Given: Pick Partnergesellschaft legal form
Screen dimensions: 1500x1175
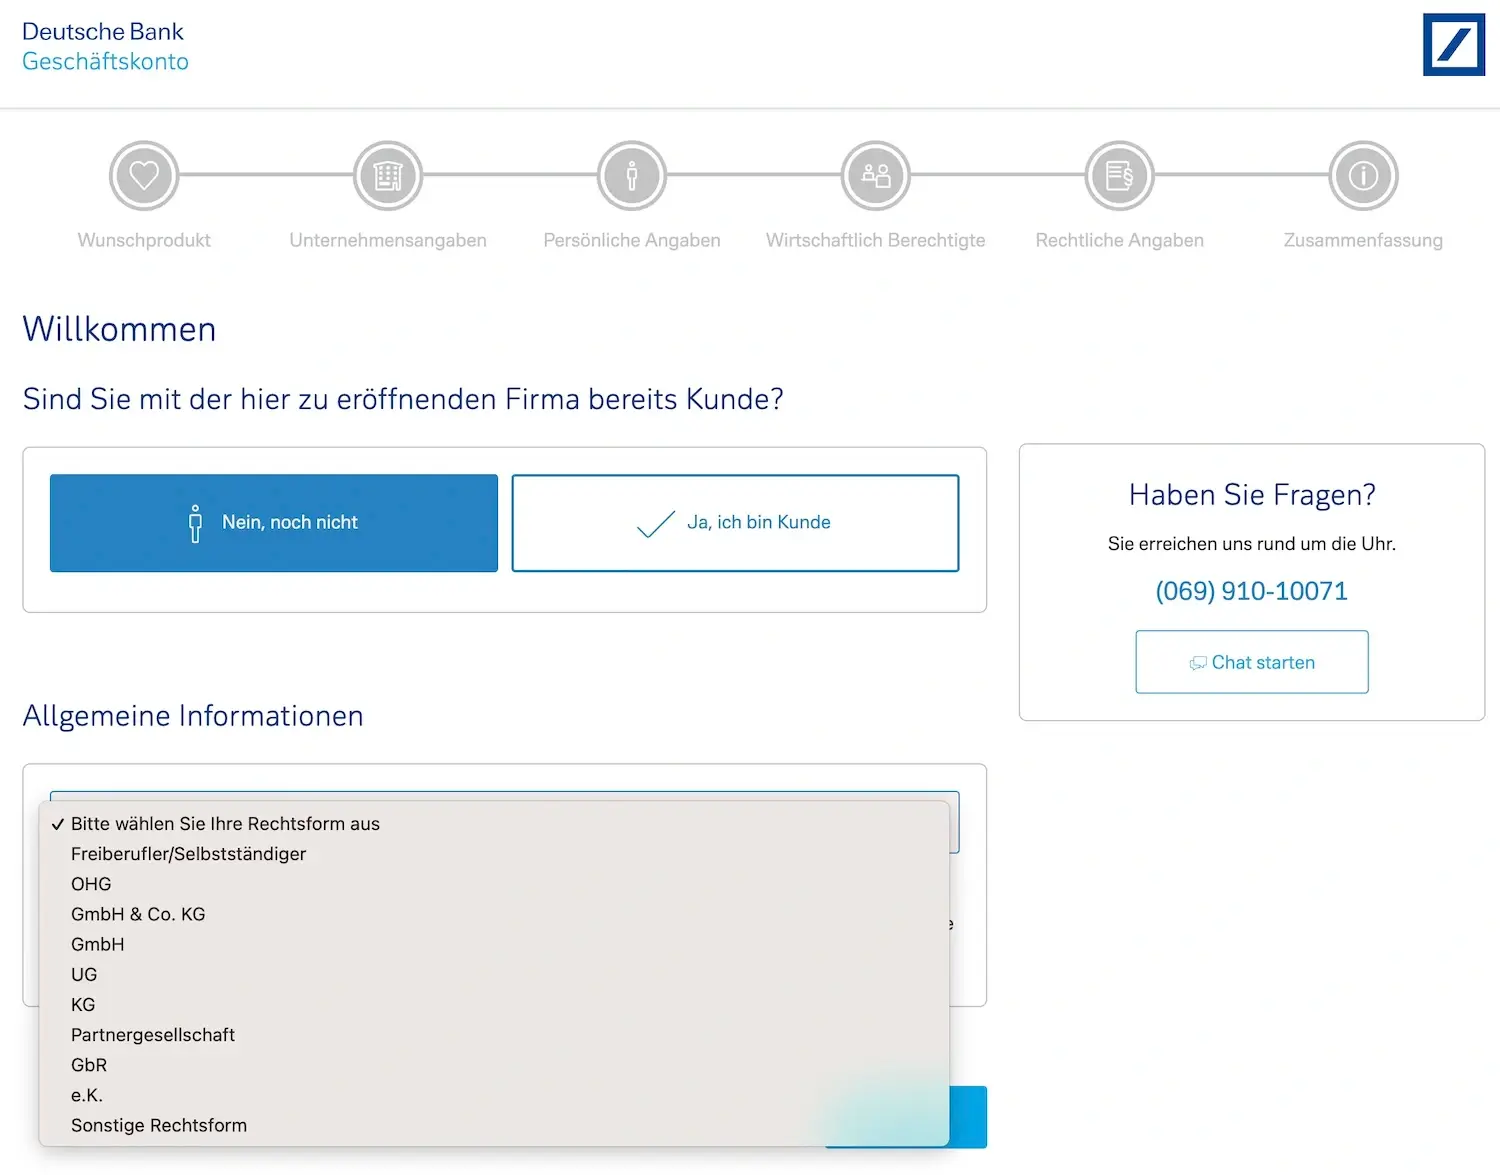Looking at the screenshot, I should click(494, 1035).
